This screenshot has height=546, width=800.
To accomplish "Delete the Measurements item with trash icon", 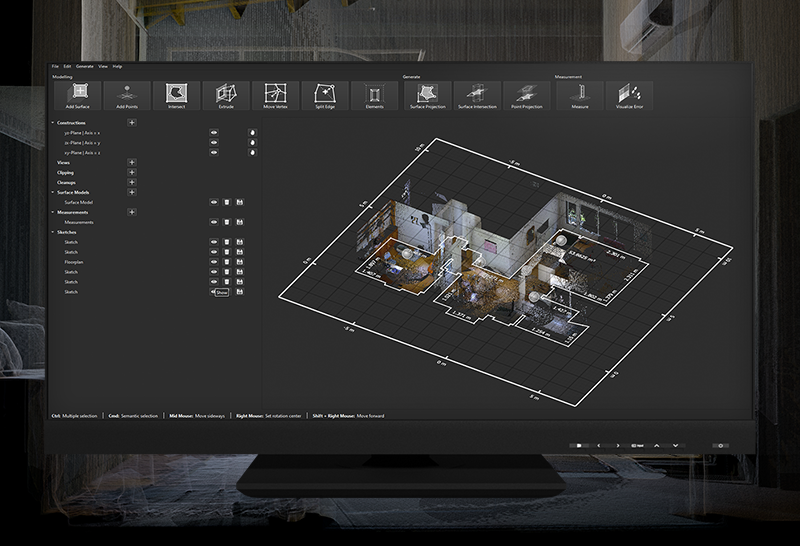I will click(x=227, y=222).
